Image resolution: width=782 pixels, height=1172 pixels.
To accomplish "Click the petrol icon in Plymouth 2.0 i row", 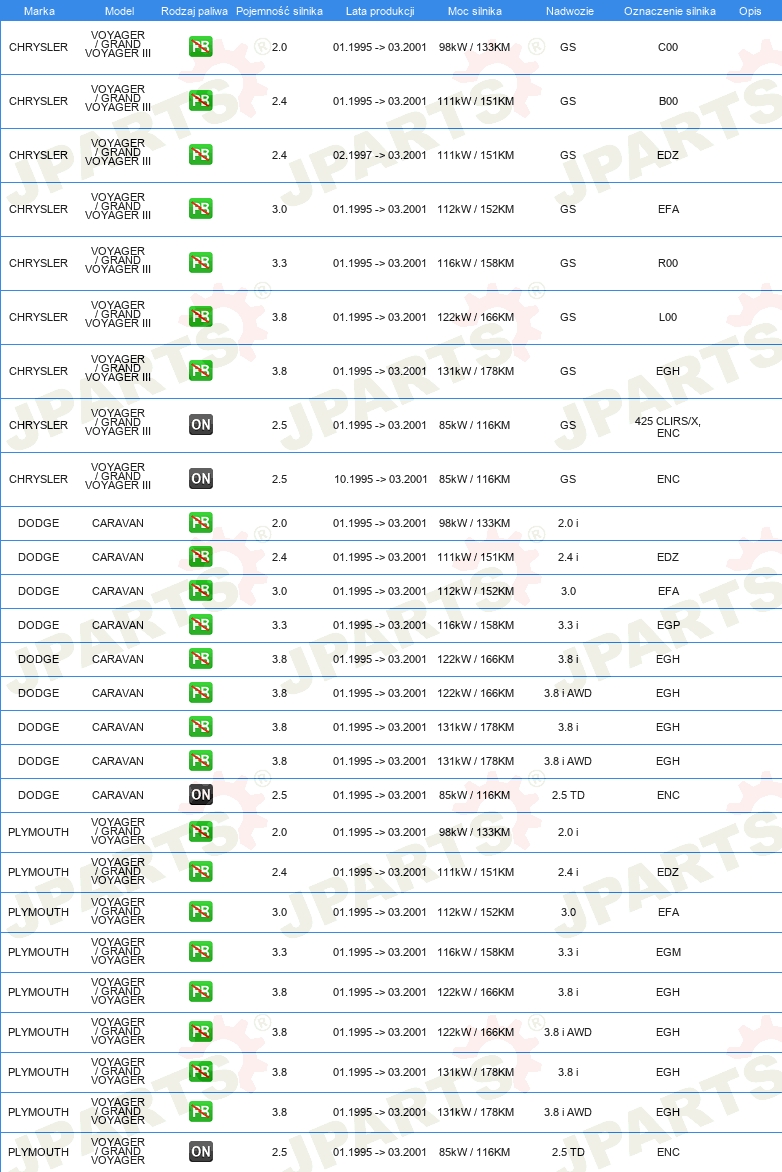I will pos(200,831).
